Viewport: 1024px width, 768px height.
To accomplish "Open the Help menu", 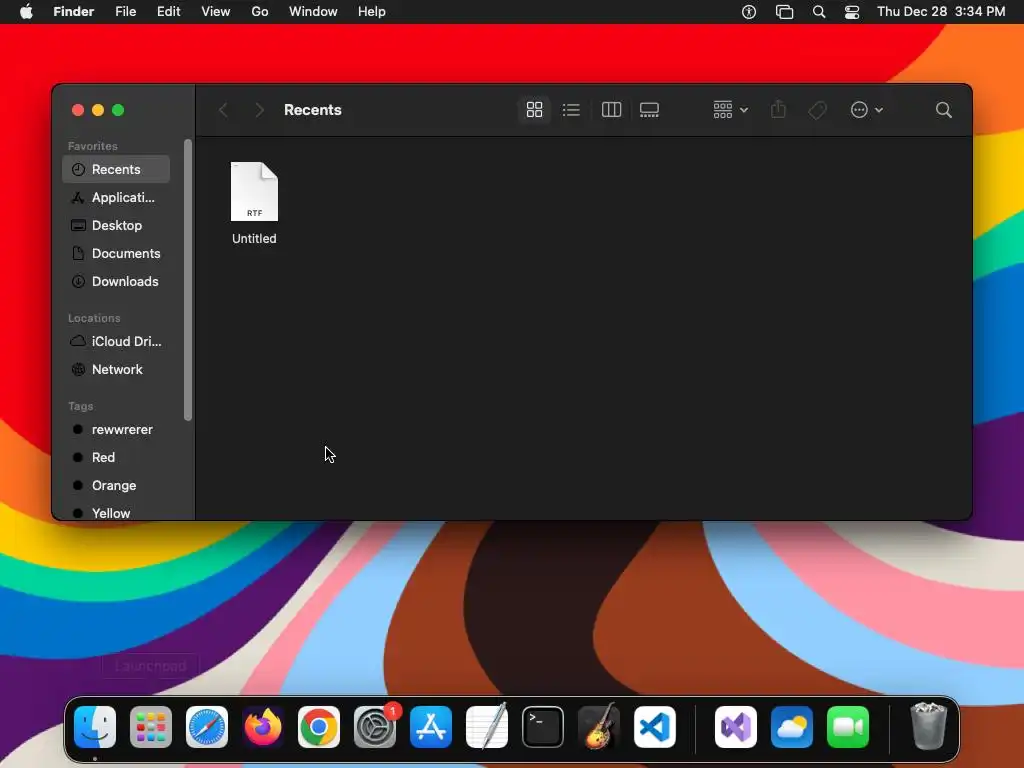I will tap(372, 12).
